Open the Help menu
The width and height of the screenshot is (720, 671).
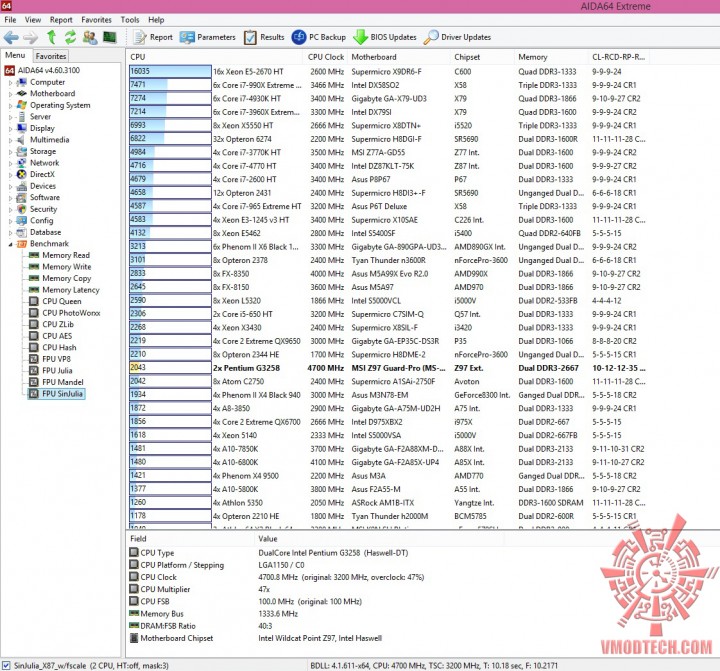(x=156, y=20)
